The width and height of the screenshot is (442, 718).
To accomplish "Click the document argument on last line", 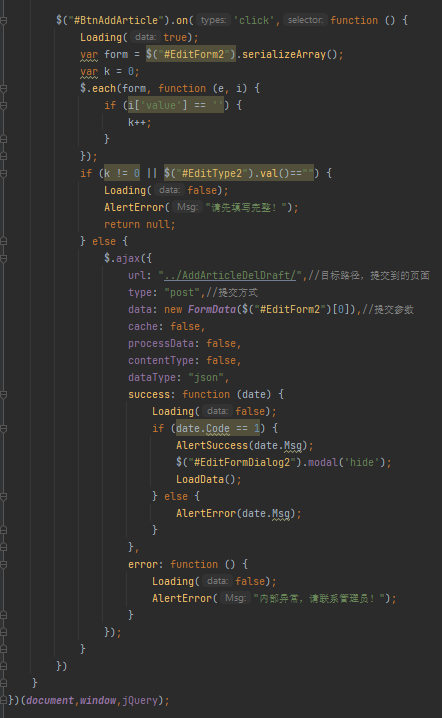I will tap(50, 700).
